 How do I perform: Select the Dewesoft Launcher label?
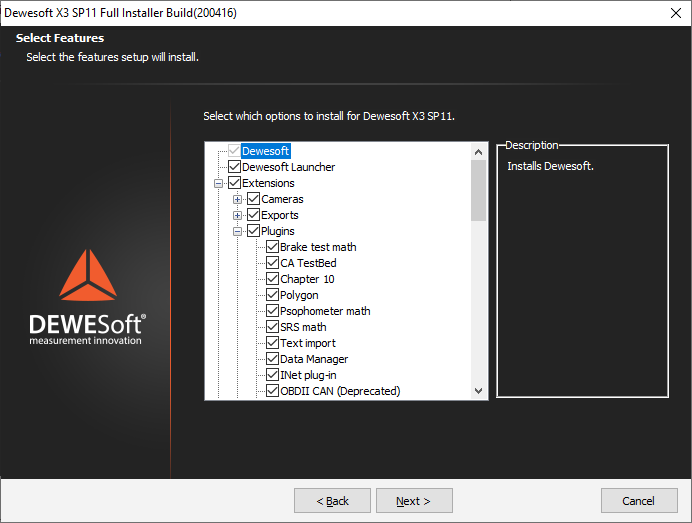[x=289, y=167]
